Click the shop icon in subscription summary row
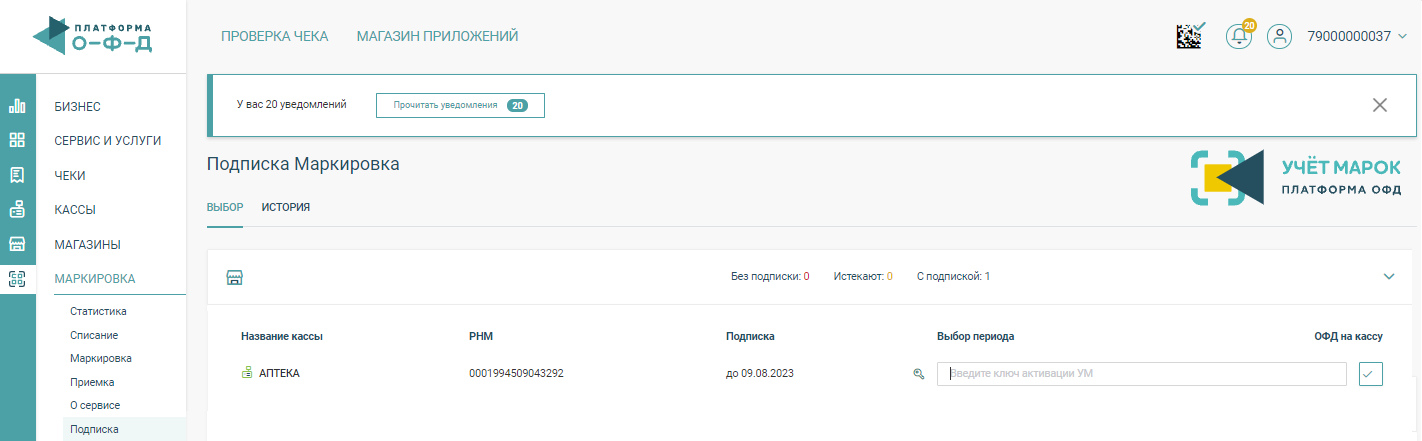This screenshot has width=1422, height=441. click(x=235, y=277)
